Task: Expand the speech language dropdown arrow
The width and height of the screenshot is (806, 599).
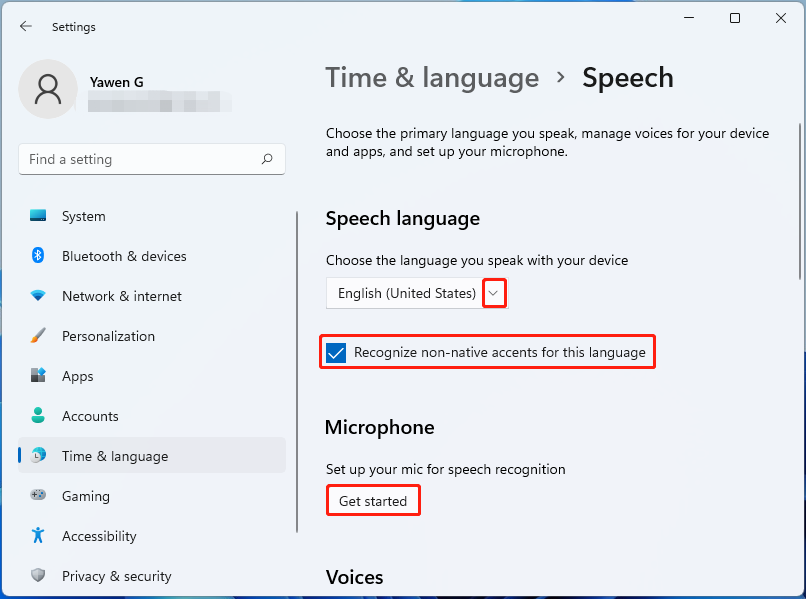Action: [493, 293]
